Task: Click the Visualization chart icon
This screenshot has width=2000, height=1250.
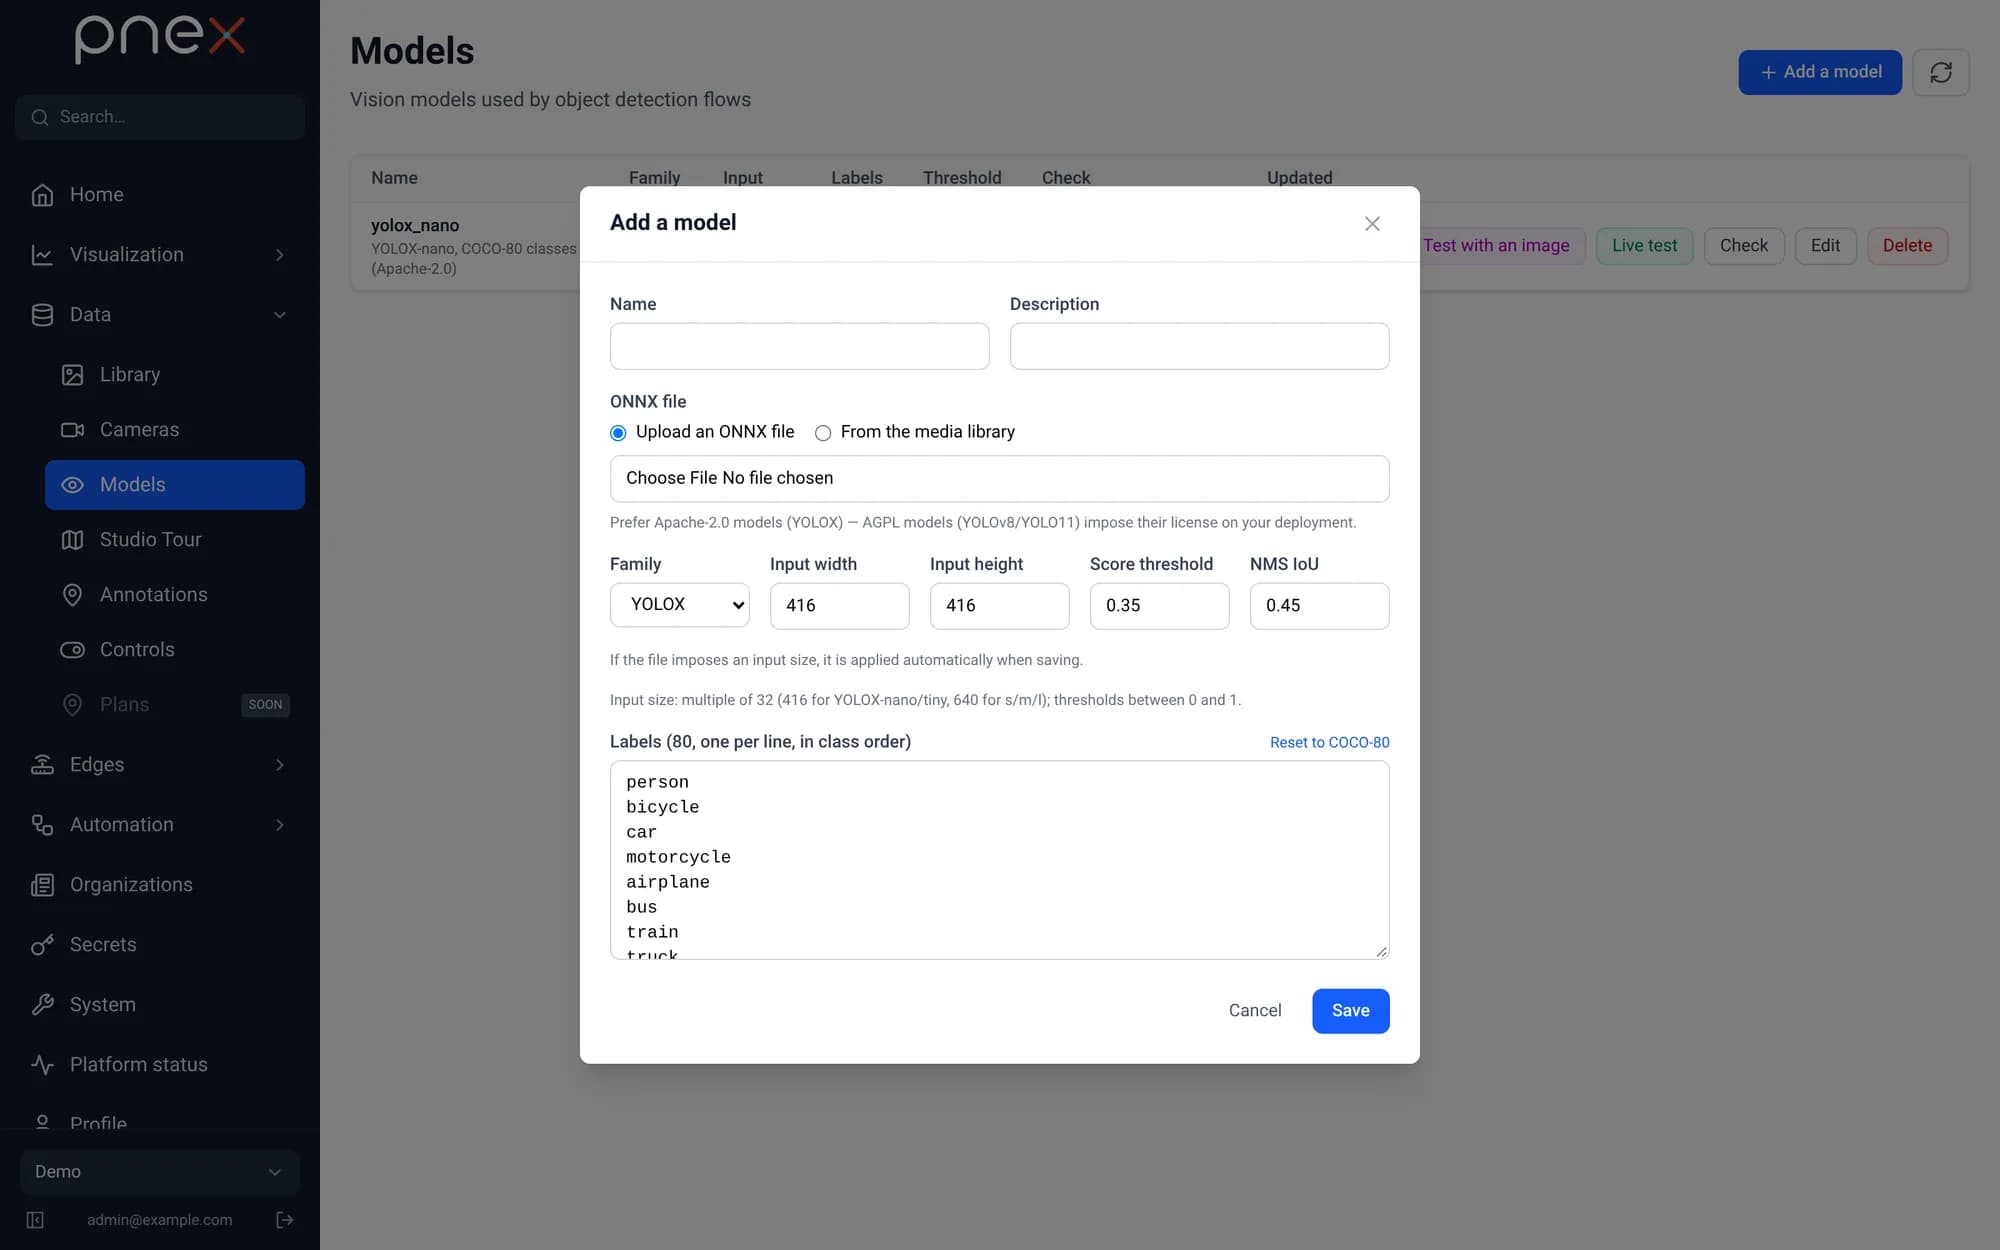Action: pyautogui.click(x=42, y=255)
